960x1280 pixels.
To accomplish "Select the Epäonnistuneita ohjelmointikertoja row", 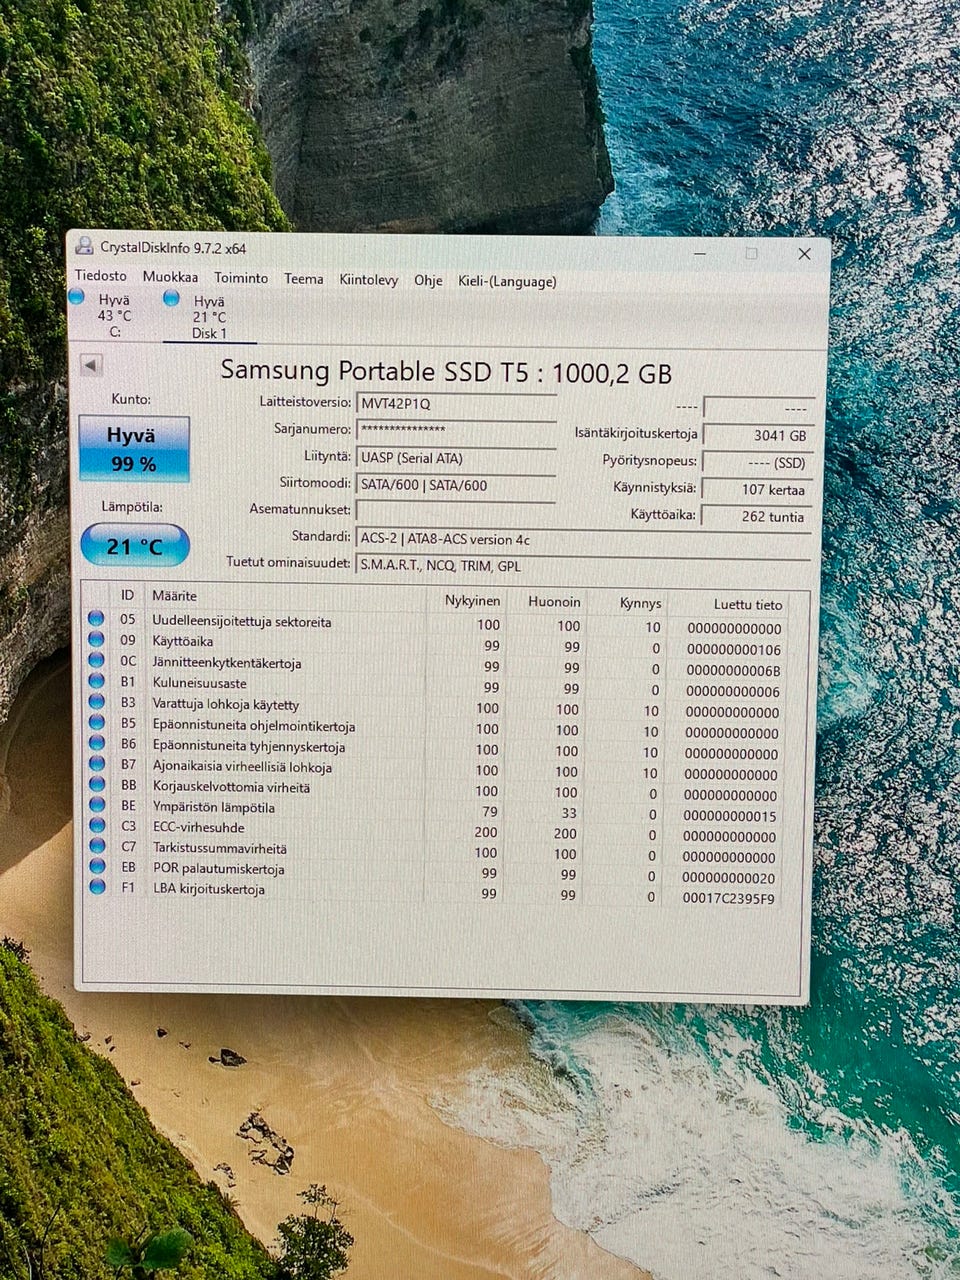I will pyautogui.click(x=435, y=727).
